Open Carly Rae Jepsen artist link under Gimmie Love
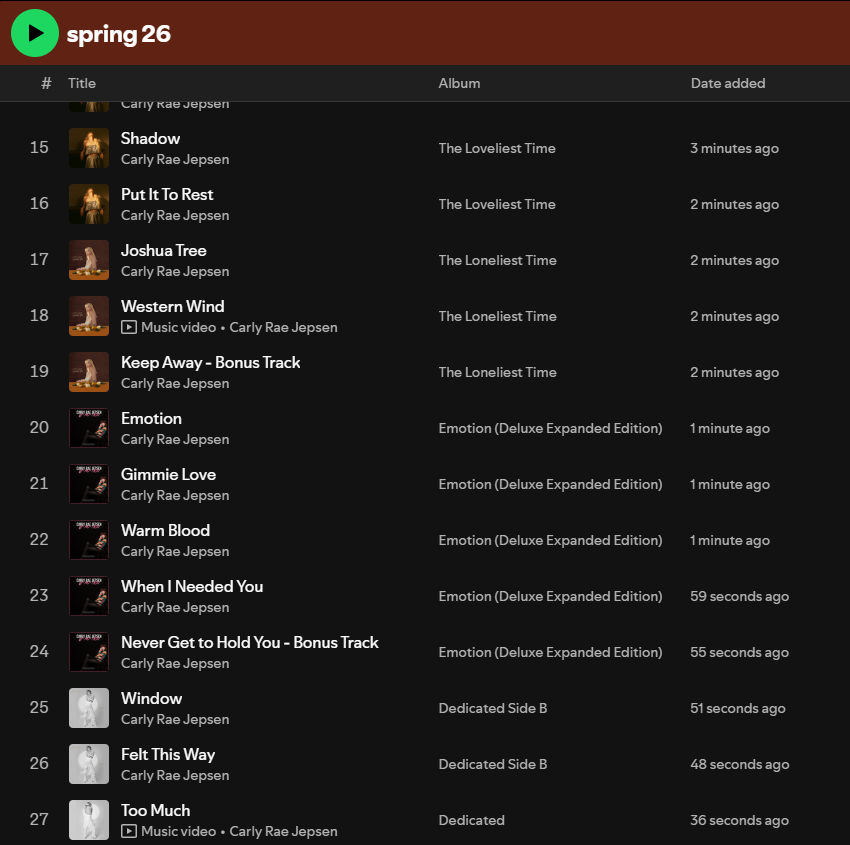Image resolution: width=850 pixels, height=845 pixels. [x=175, y=495]
